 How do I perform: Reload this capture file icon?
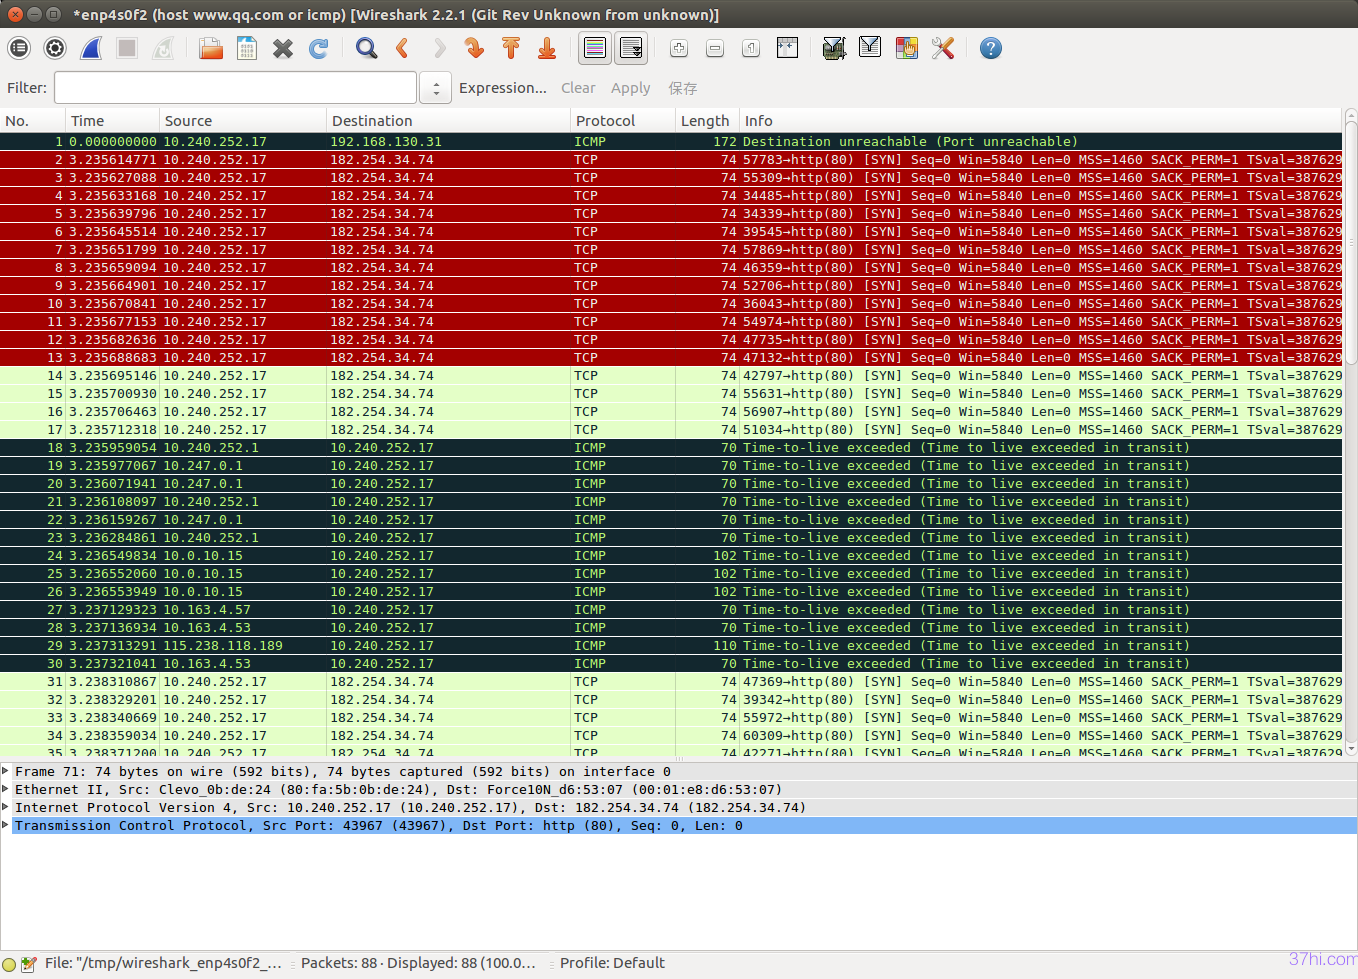(319, 48)
